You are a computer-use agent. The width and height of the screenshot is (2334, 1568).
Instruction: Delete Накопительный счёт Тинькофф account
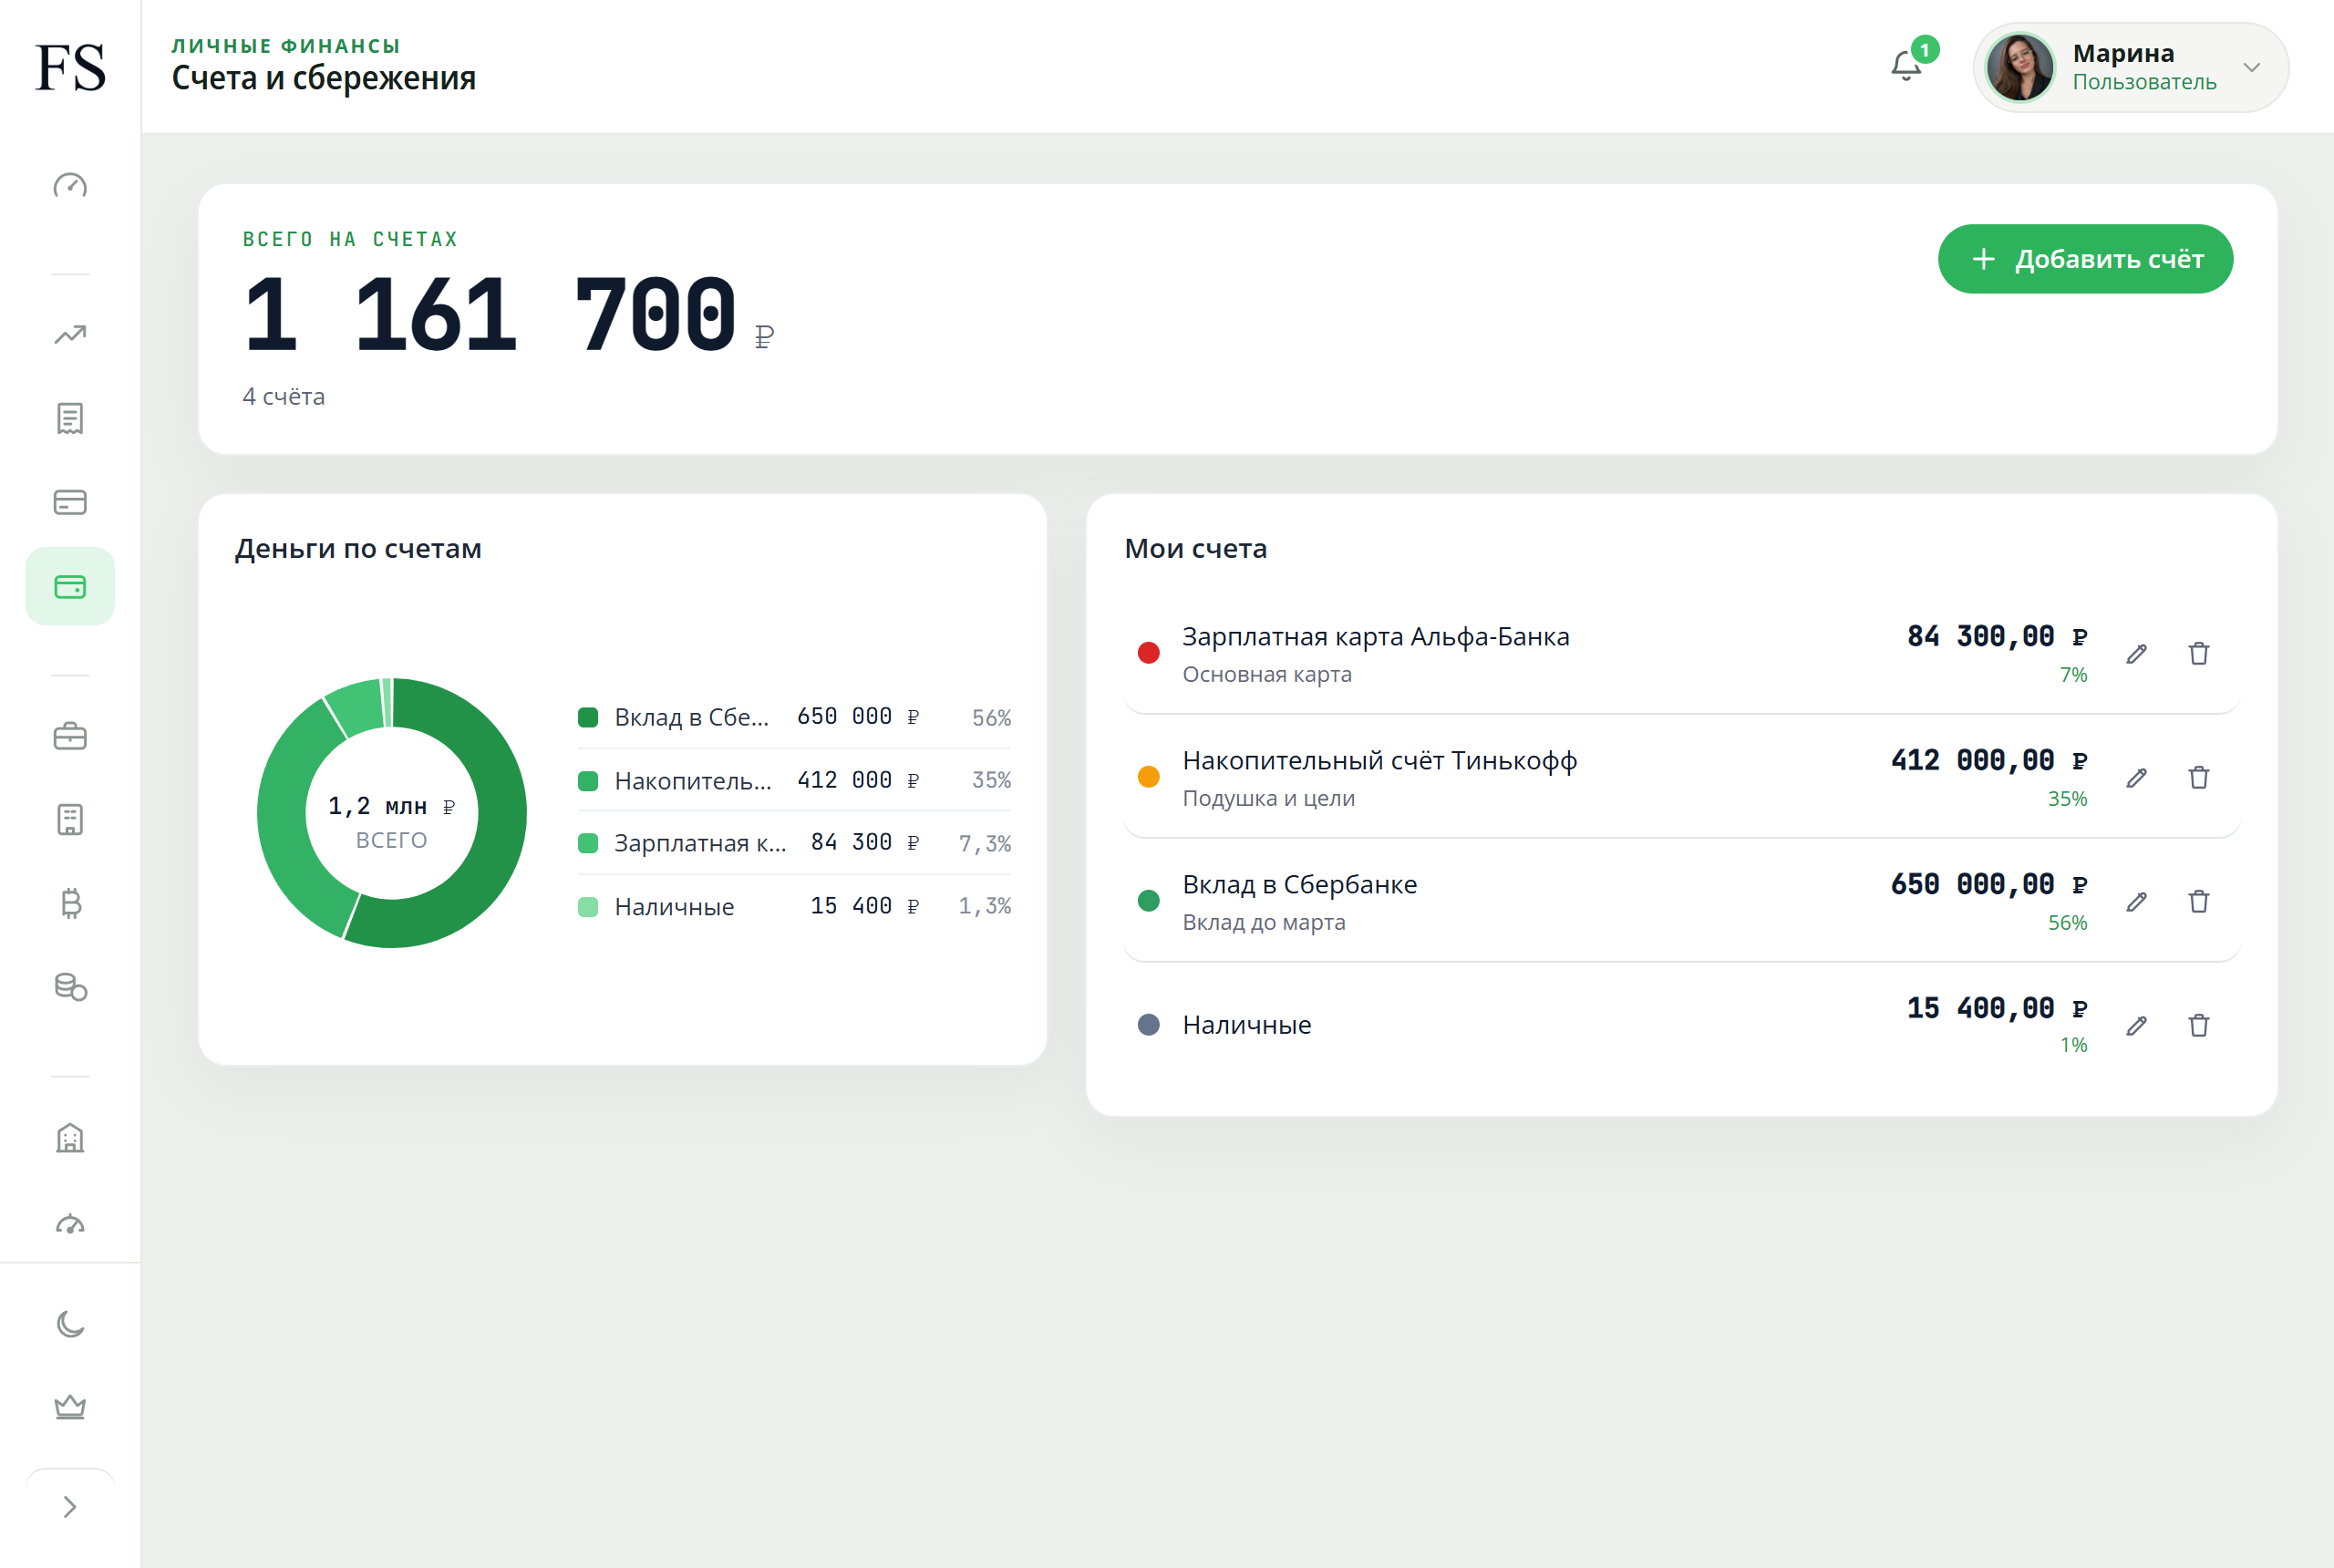tap(2199, 778)
